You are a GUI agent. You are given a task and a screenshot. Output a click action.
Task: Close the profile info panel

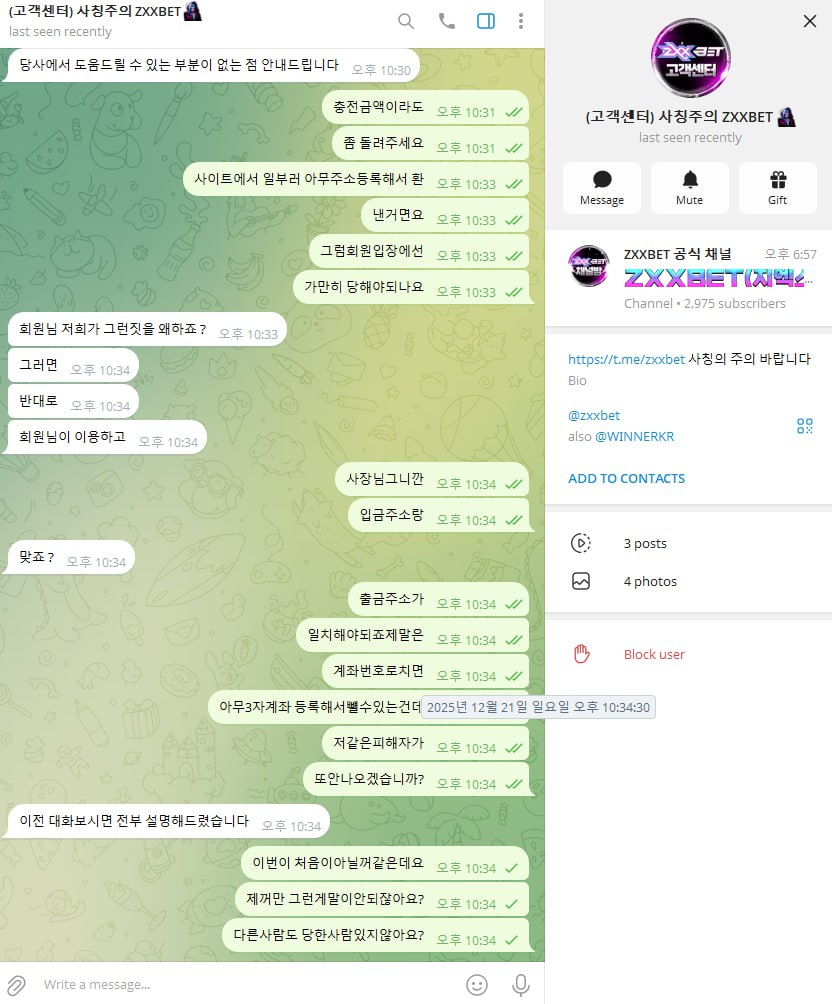(x=810, y=21)
